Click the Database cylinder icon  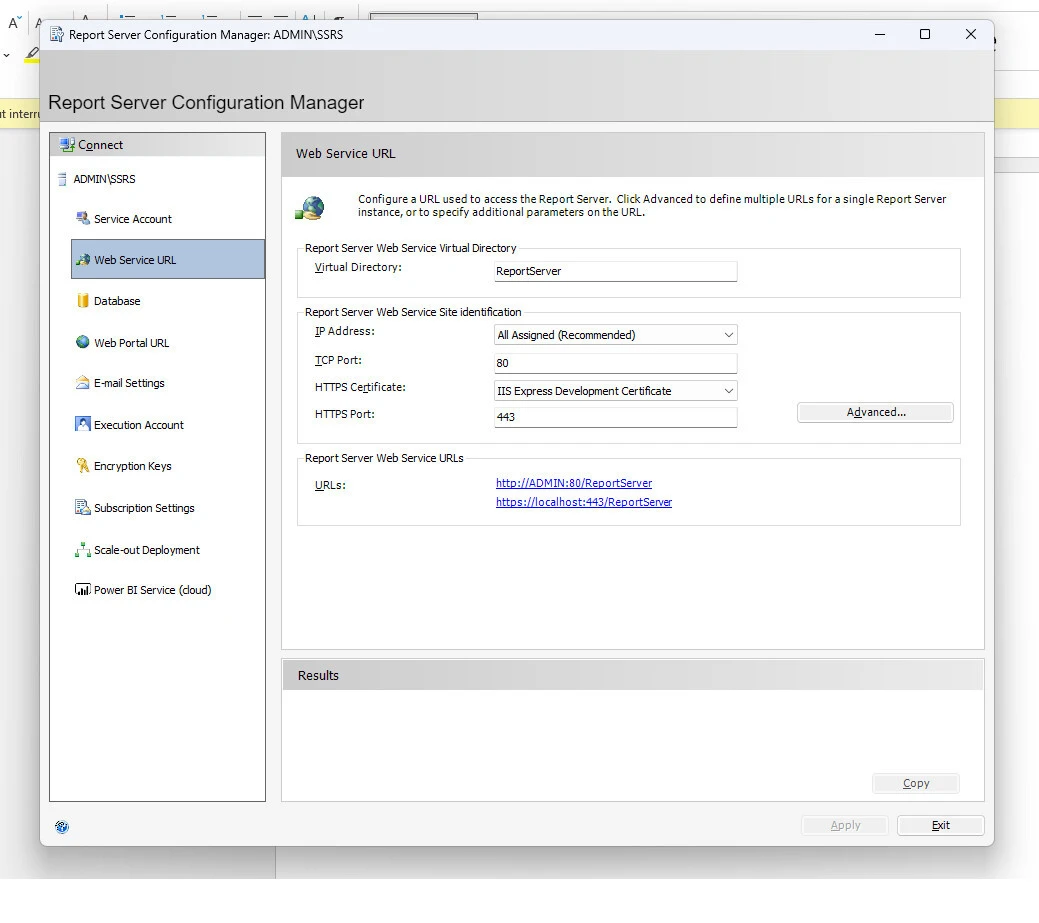point(83,300)
